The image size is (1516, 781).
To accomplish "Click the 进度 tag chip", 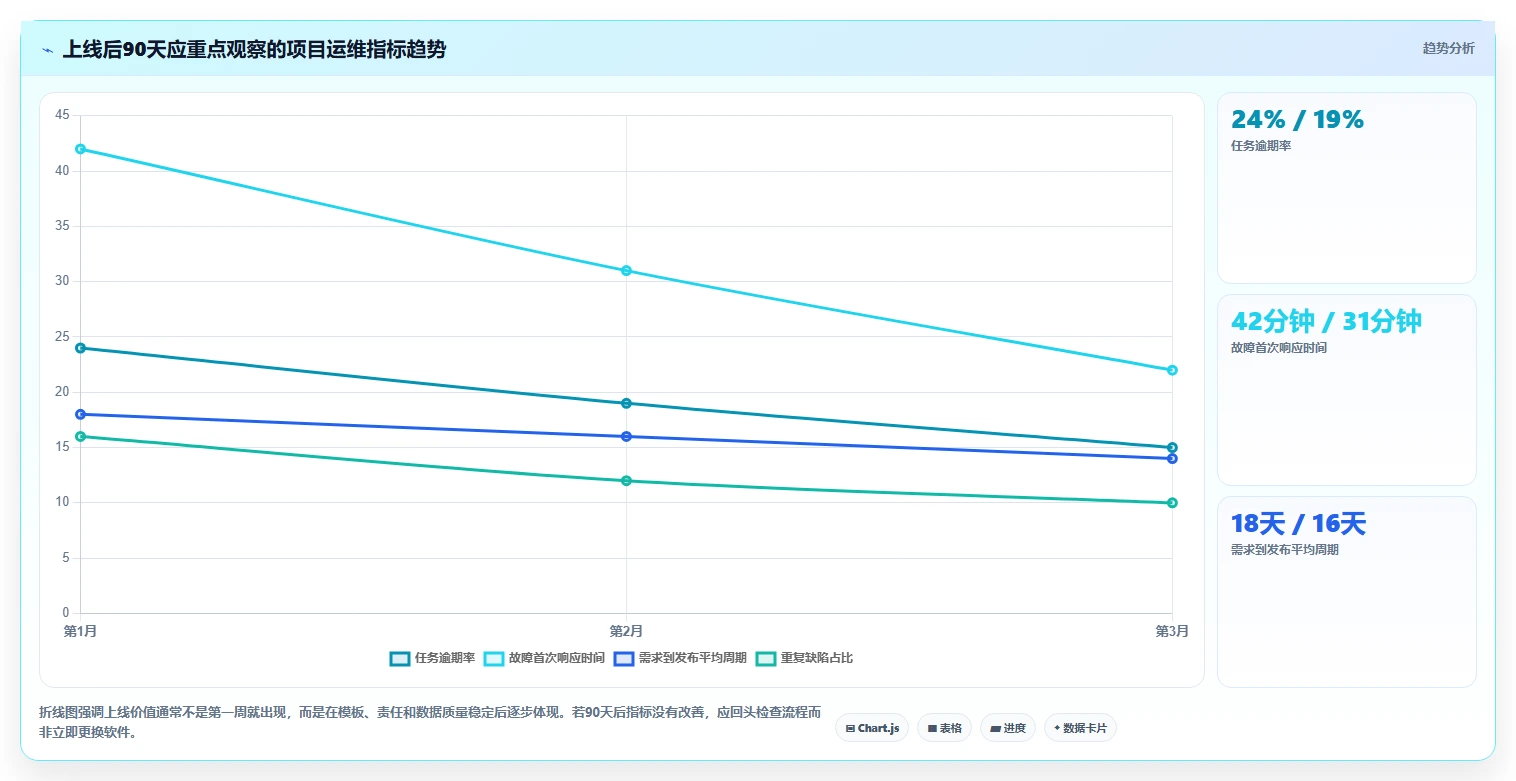I will 1008,728.
